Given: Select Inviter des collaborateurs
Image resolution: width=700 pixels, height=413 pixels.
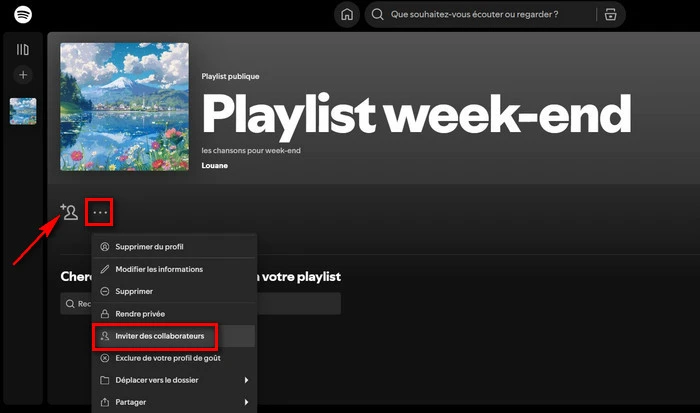Looking at the screenshot, I should tap(159, 336).
